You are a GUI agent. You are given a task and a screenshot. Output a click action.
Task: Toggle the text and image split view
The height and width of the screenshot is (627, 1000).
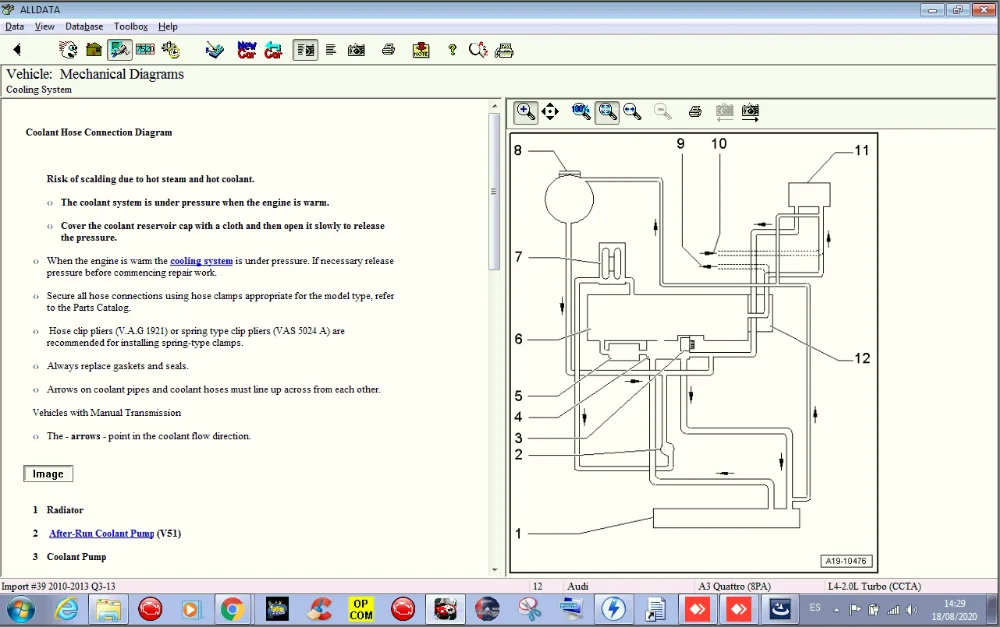305,50
